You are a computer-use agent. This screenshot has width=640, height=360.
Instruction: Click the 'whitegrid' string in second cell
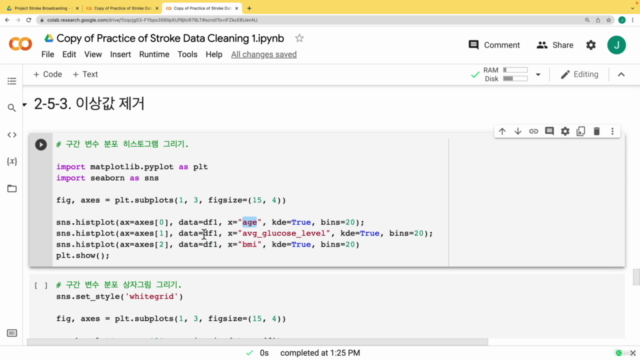[152, 297]
